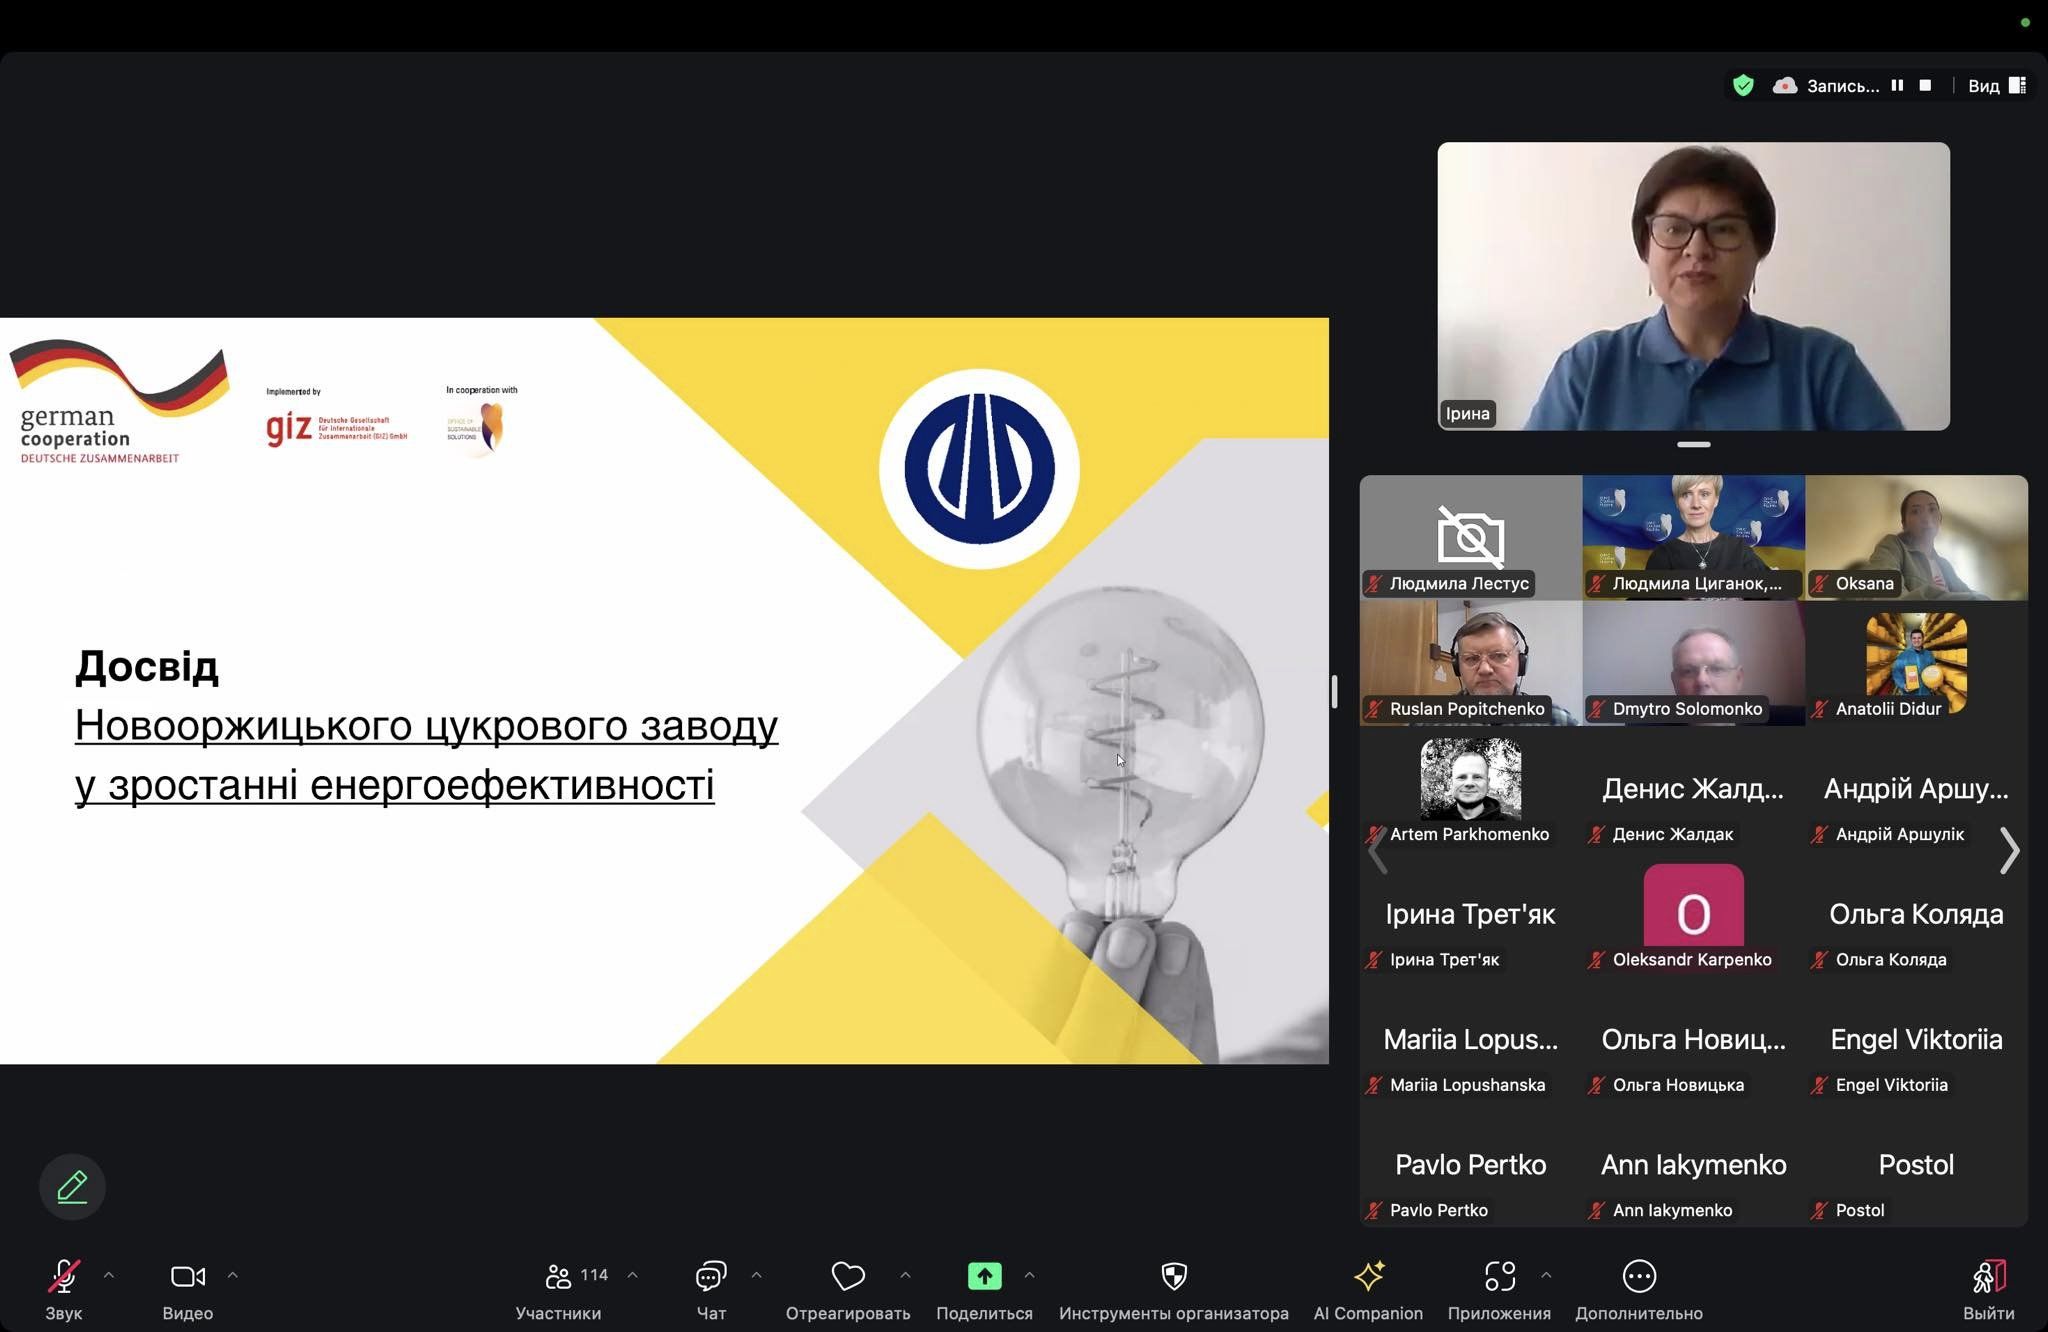Expand video options arrow beside Видео

point(233,1275)
